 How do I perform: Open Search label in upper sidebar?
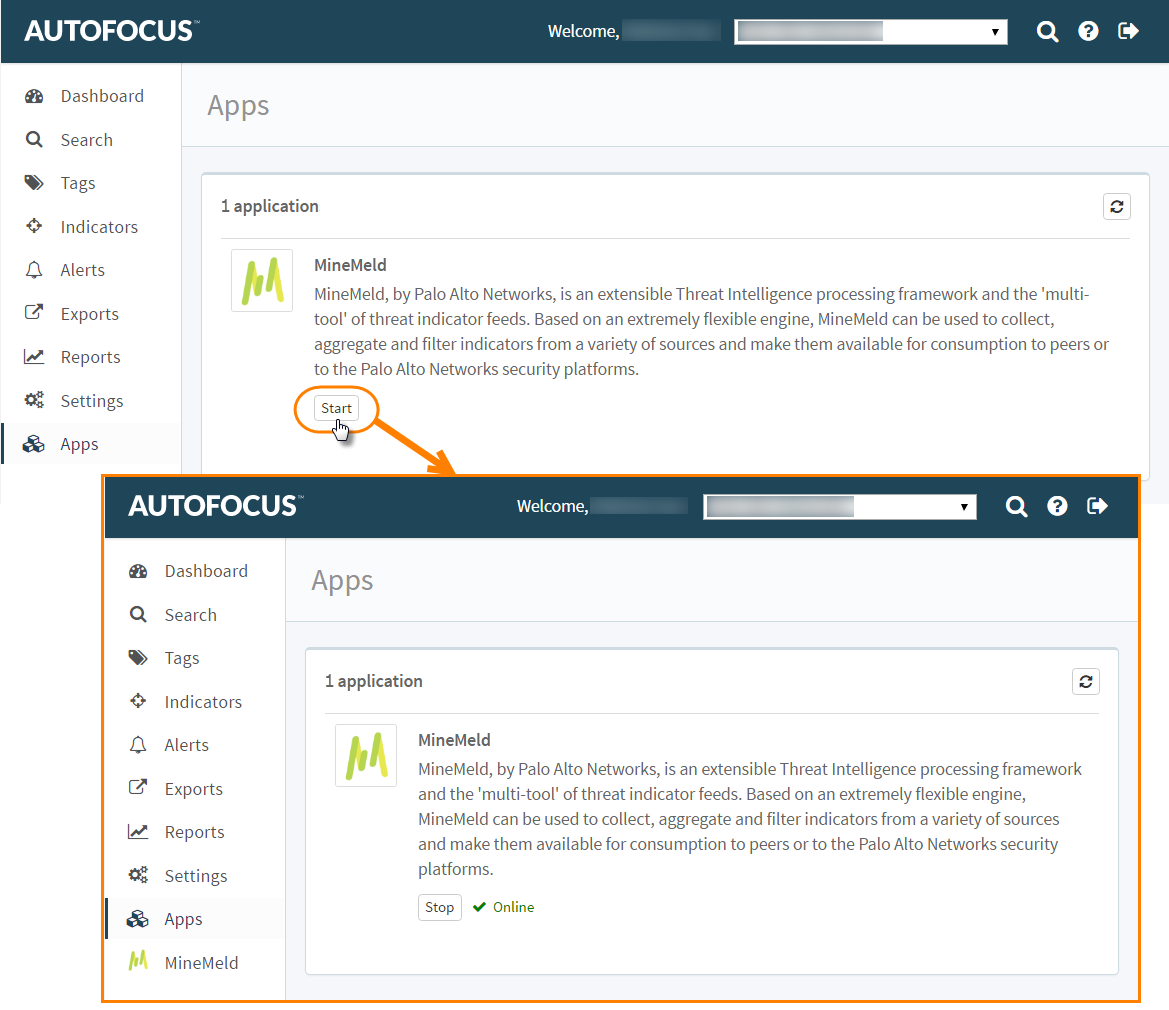tap(86, 140)
